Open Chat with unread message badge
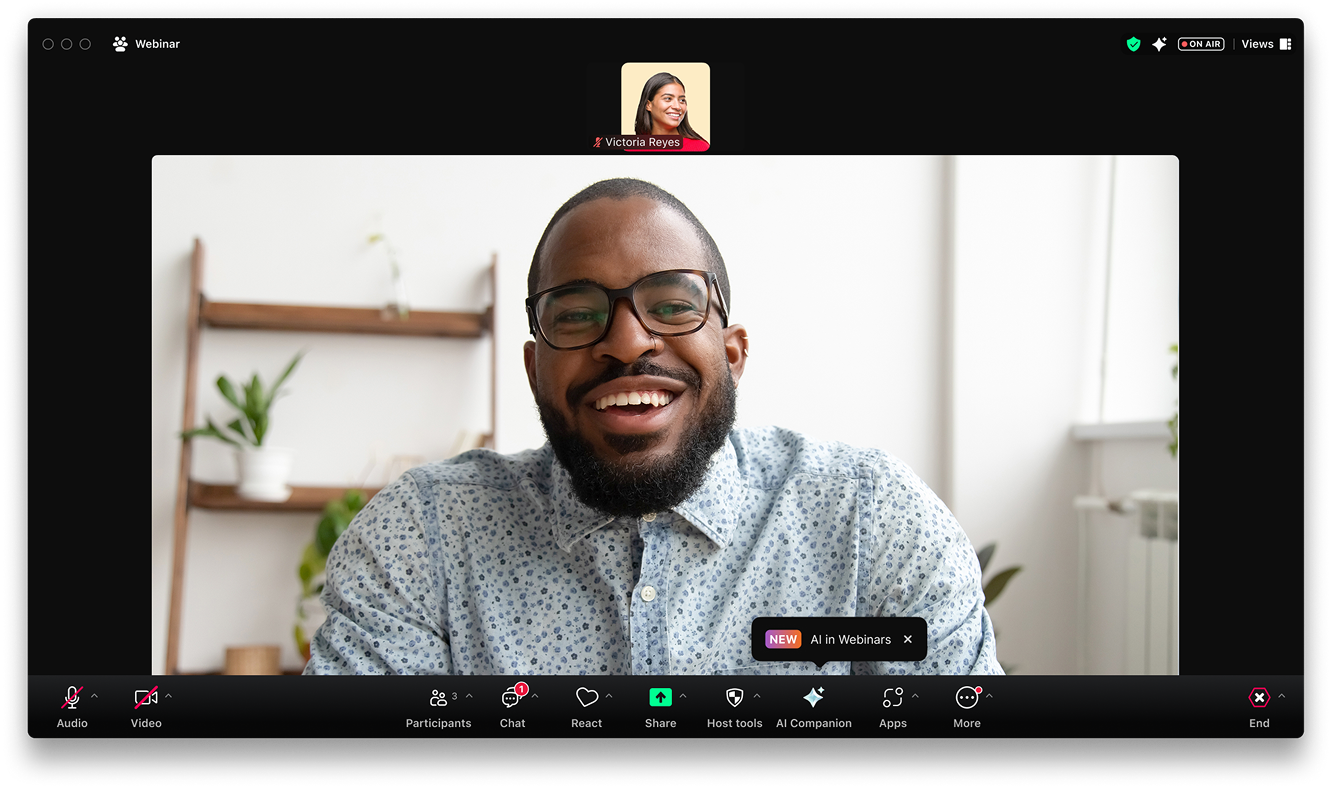The width and height of the screenshot is (1332, 789). [x=512, y=698]
